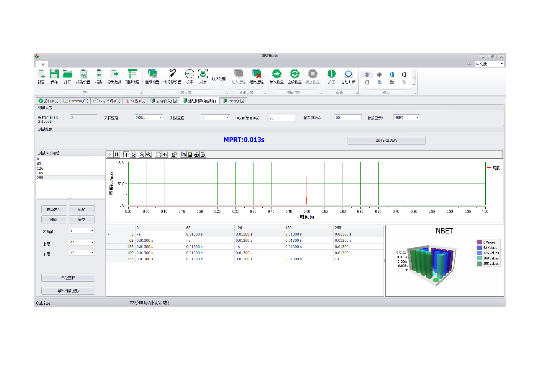The width and height of the screenshot is (540, 380).
Task: Click the purple swatch in NBET legend
Action: click(x=479, y=242)
